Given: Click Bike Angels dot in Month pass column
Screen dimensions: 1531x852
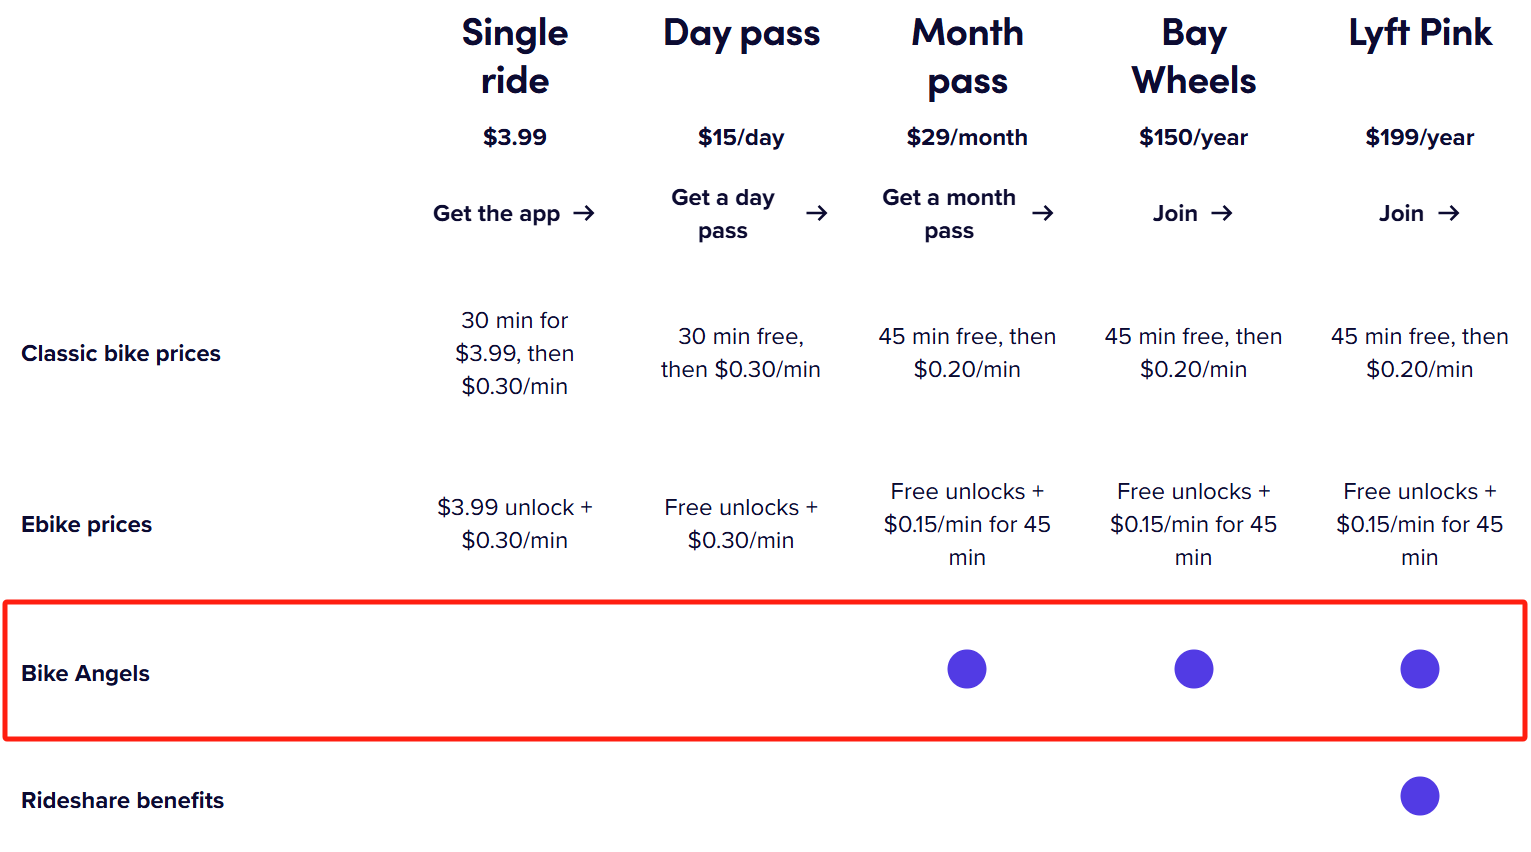Looking at the screenshot, I should coord(967,669).
